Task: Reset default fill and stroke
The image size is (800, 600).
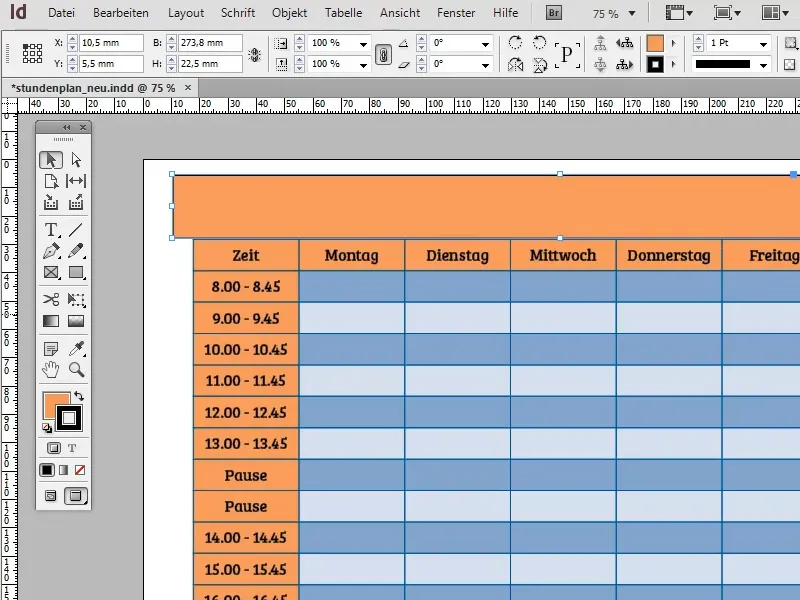Action: click(47, 428)
